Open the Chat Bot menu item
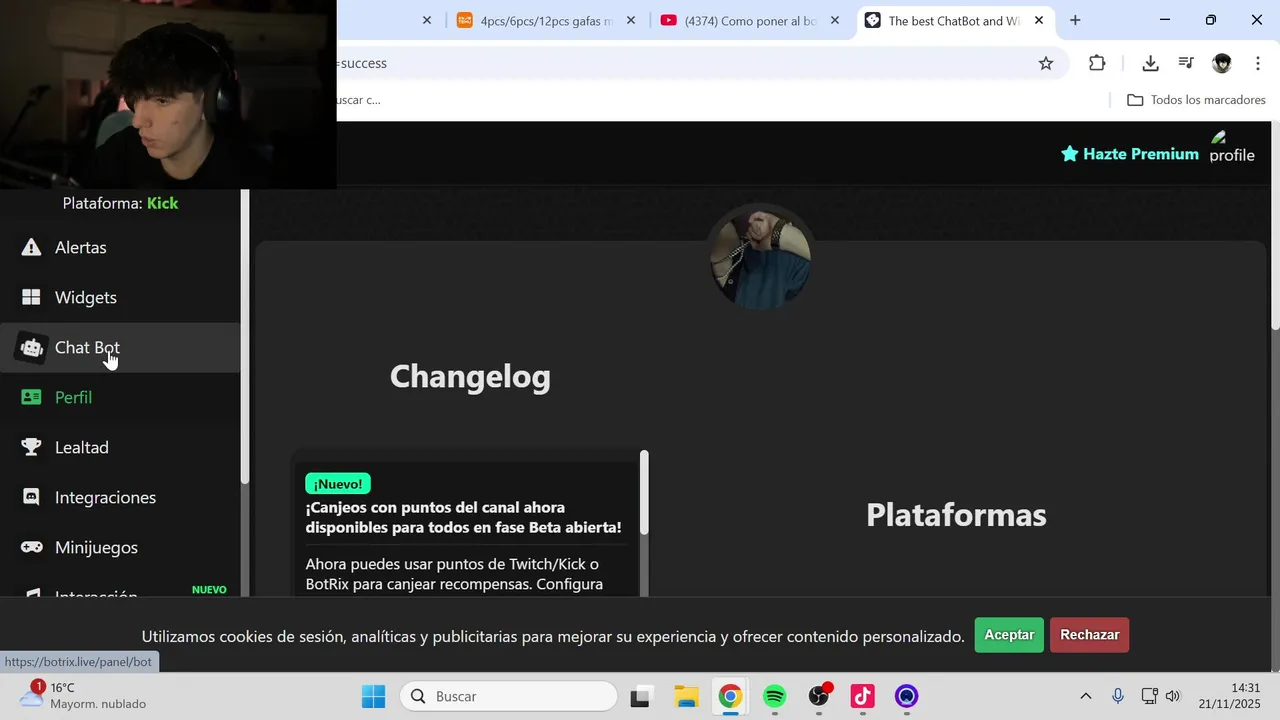This screenshot has height=720, width=1280. (x=120, y=347)
